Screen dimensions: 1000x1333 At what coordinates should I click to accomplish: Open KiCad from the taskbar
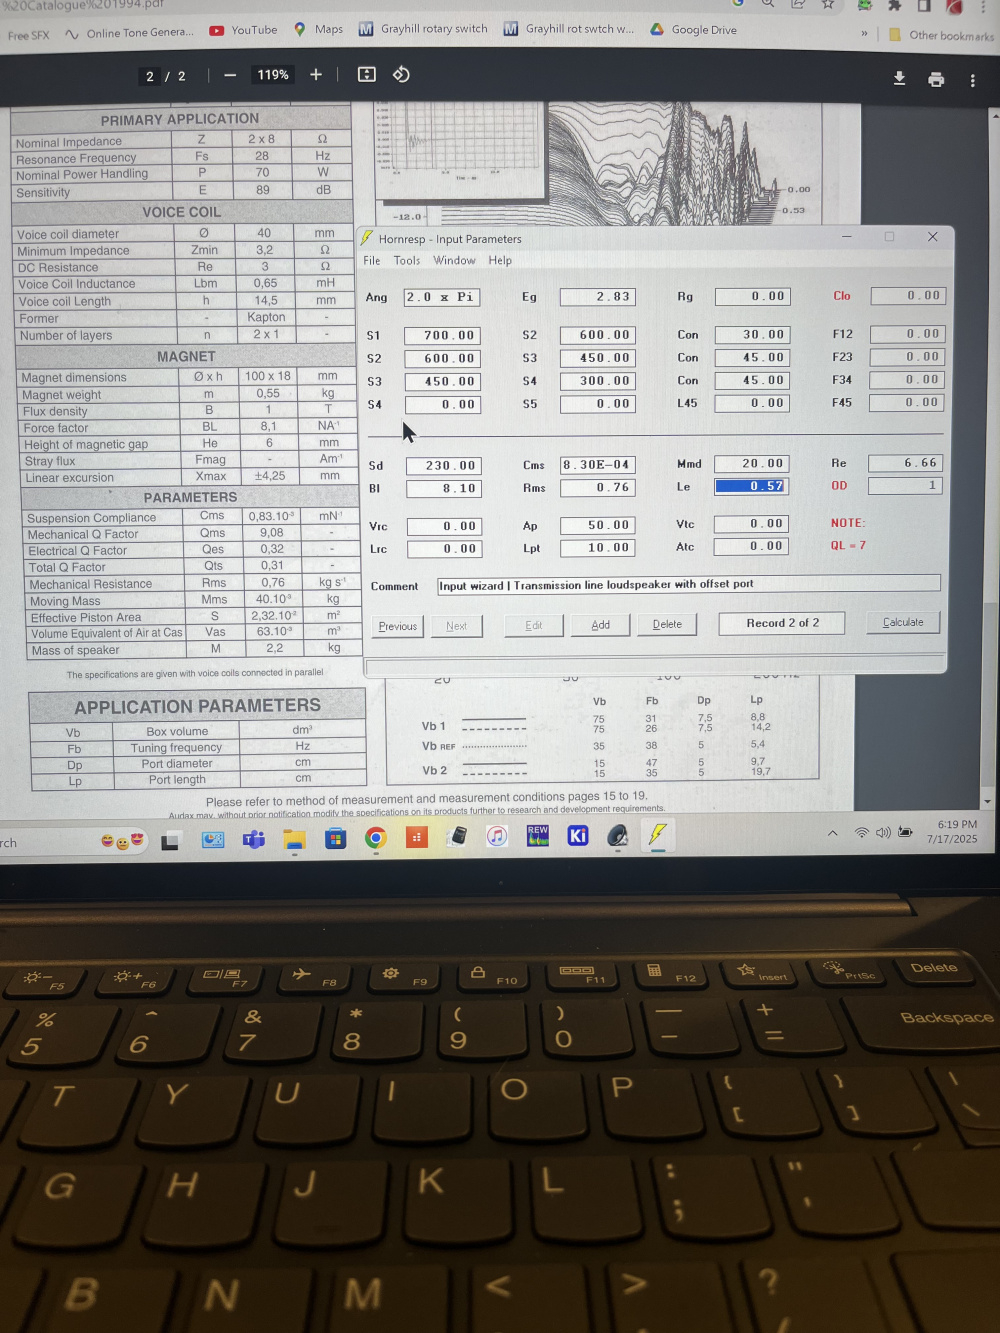(578, 836)
